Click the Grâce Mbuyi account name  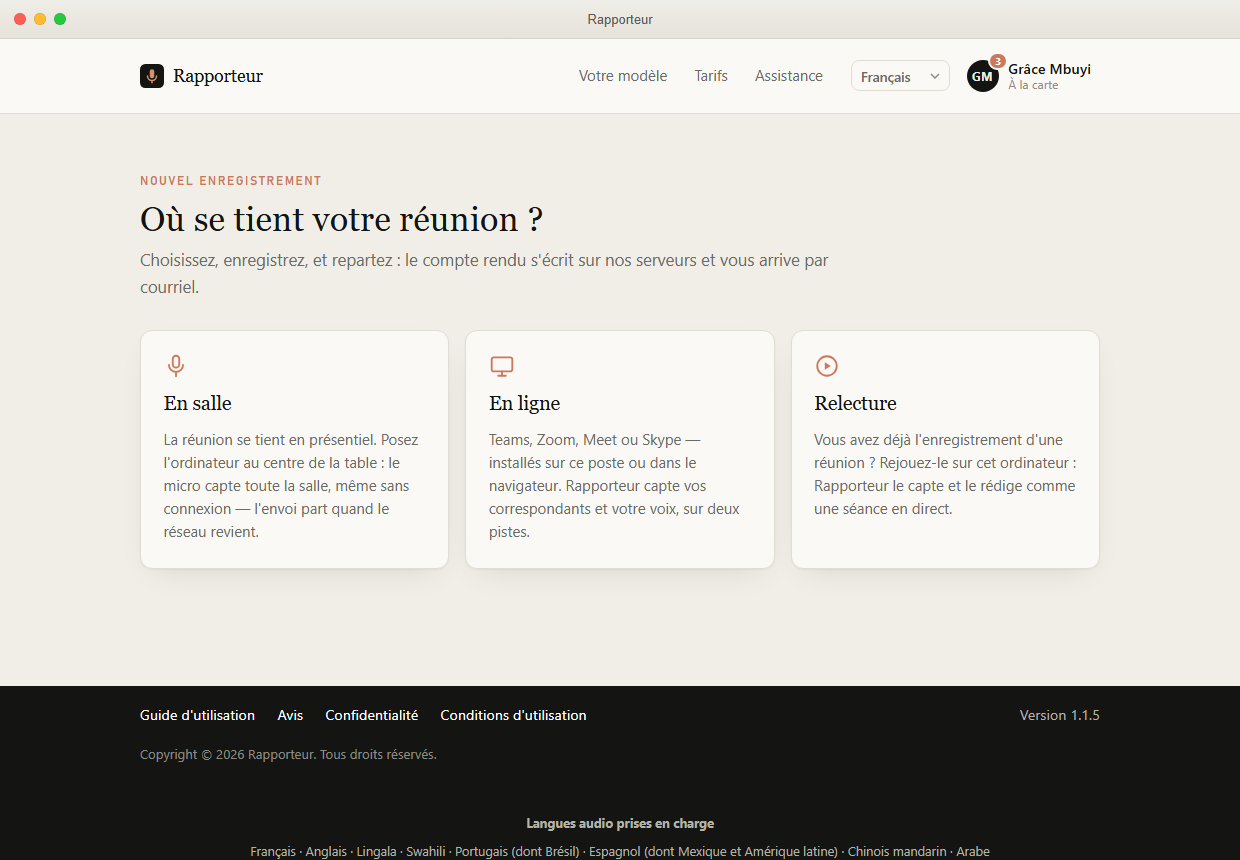(x=1049, y=69)
